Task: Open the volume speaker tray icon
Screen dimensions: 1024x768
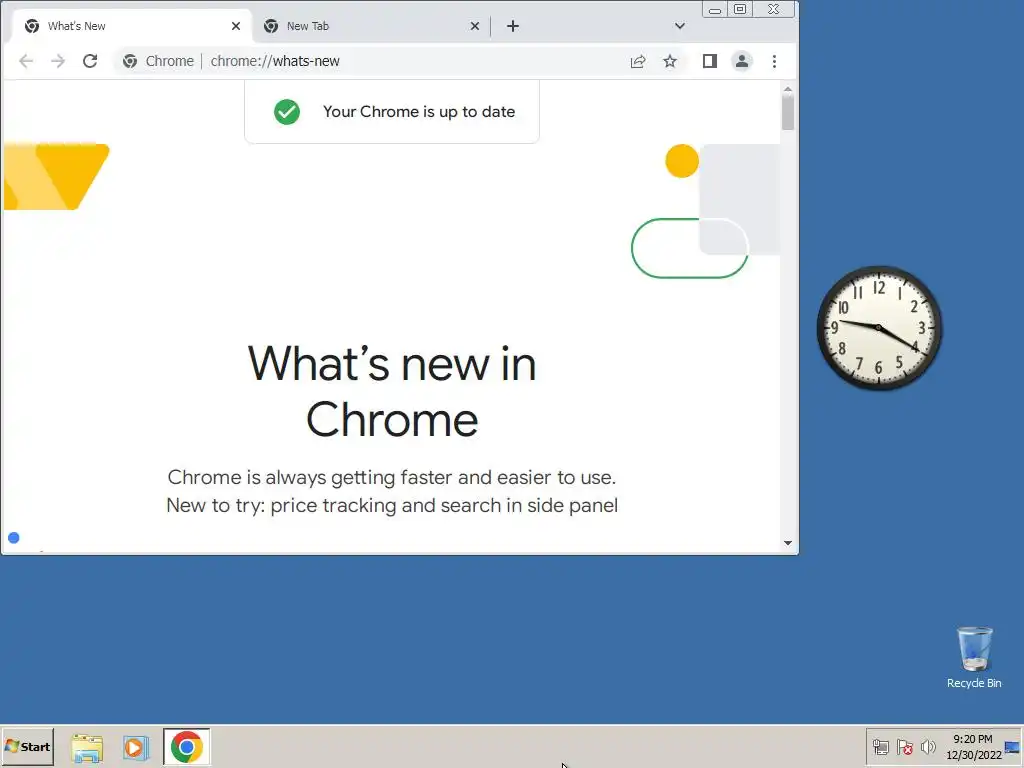Action: click(x=928, y=747)
